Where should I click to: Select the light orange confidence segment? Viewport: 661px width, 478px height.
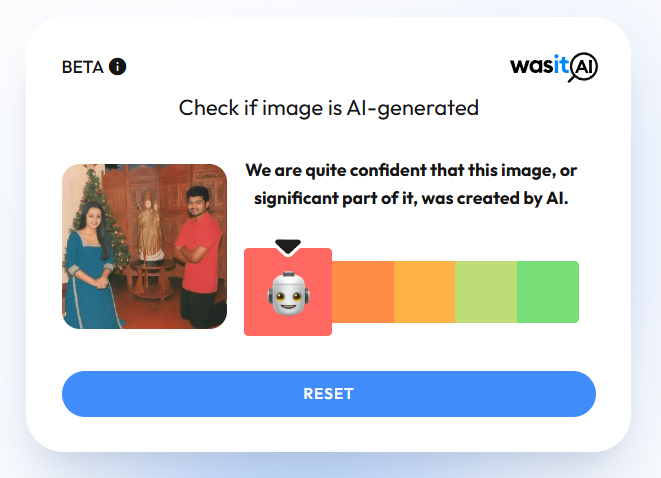pos(425,292)
